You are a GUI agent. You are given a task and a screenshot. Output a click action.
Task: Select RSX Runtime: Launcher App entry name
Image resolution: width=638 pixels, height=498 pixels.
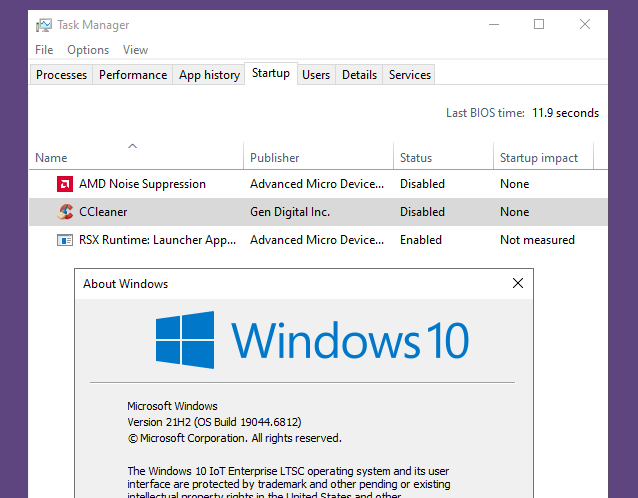tap(157, 240)
